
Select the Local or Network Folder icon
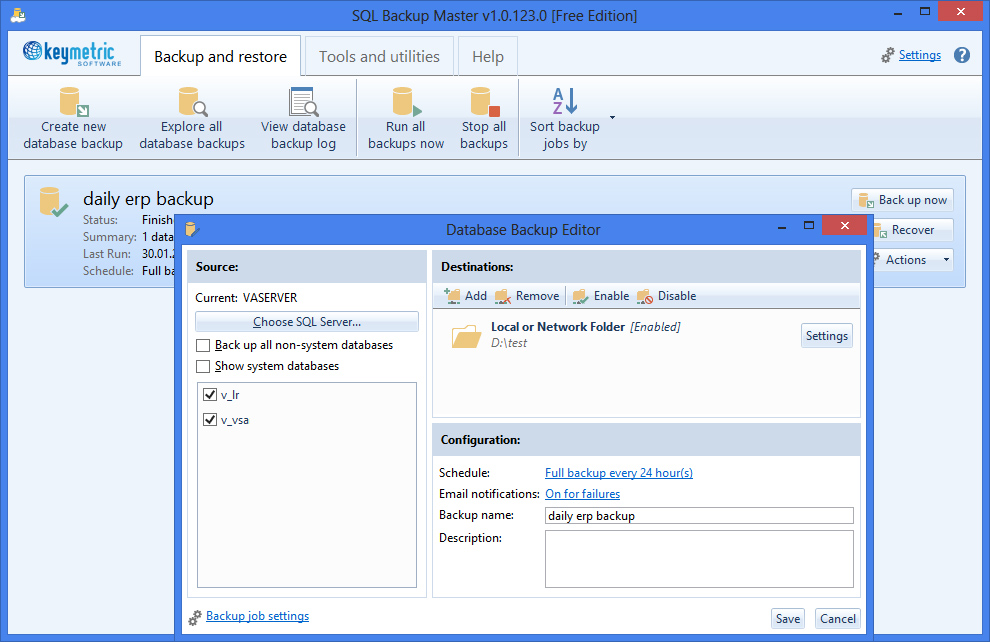point(467,336)
